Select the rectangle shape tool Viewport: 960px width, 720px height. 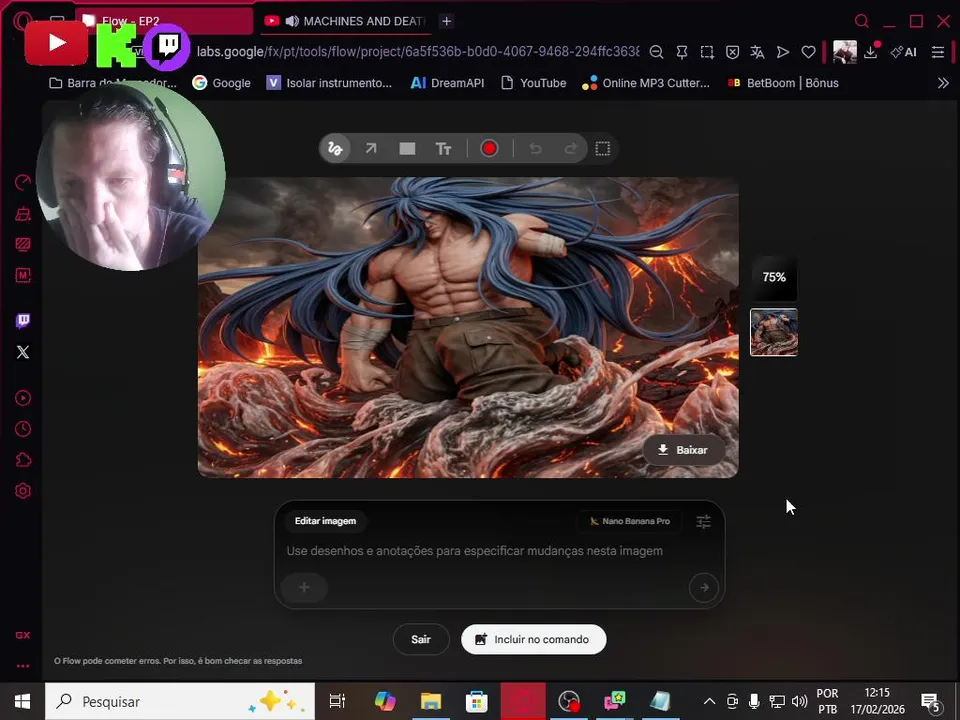(407, 149)
